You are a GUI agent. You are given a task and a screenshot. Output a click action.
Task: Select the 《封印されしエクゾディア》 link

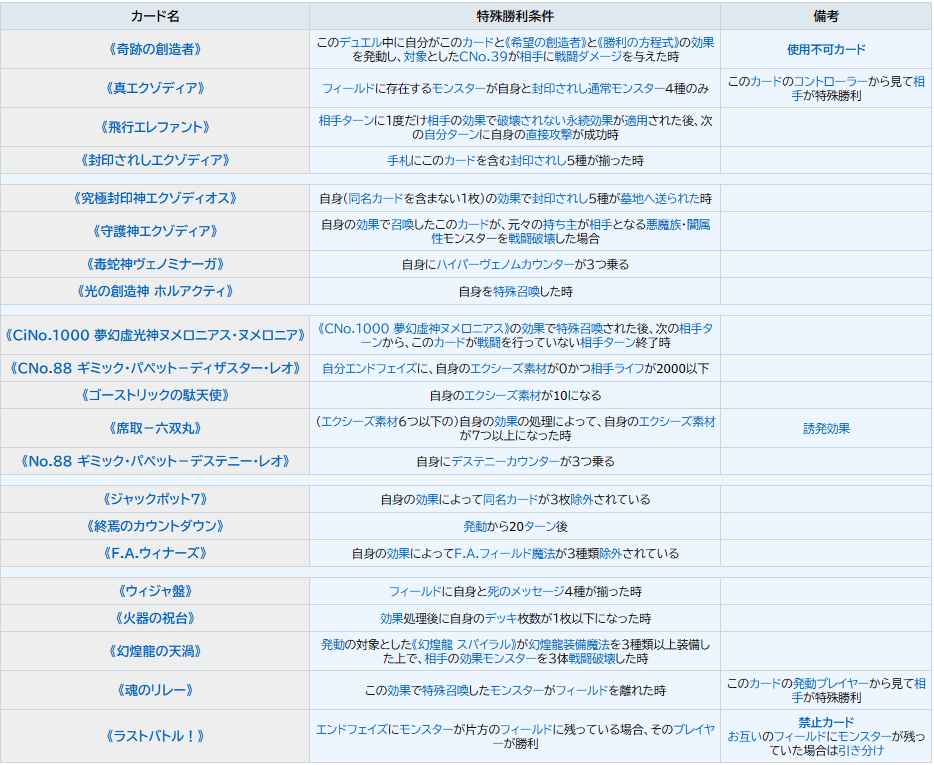point(154,160)
